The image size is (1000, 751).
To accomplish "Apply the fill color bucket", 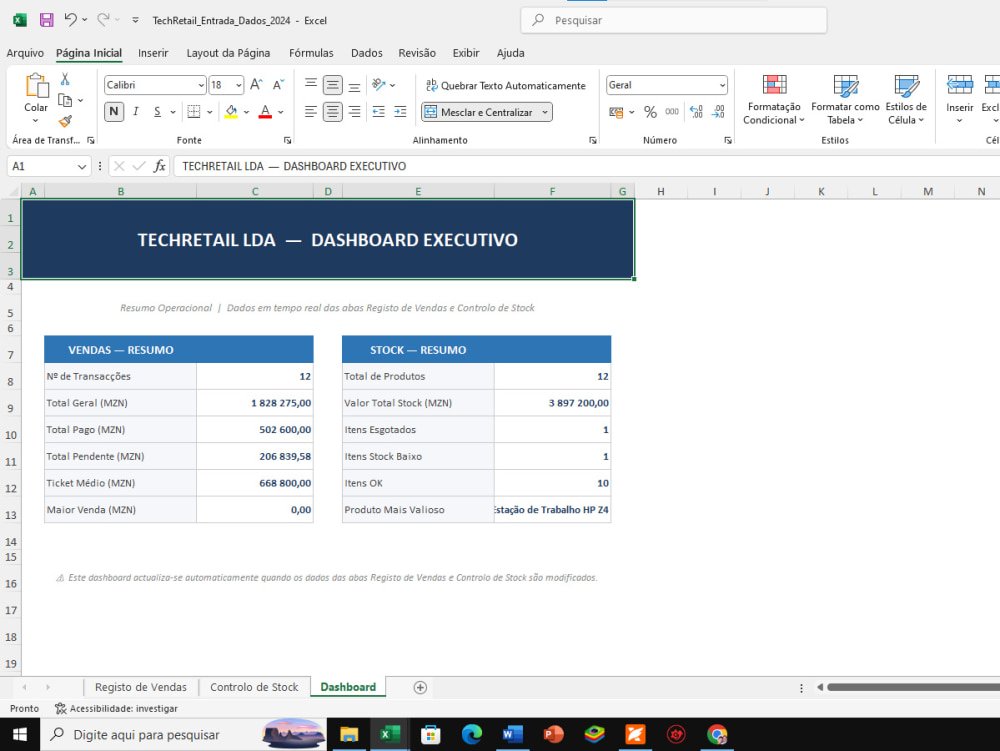I will [x=231, y=112].
